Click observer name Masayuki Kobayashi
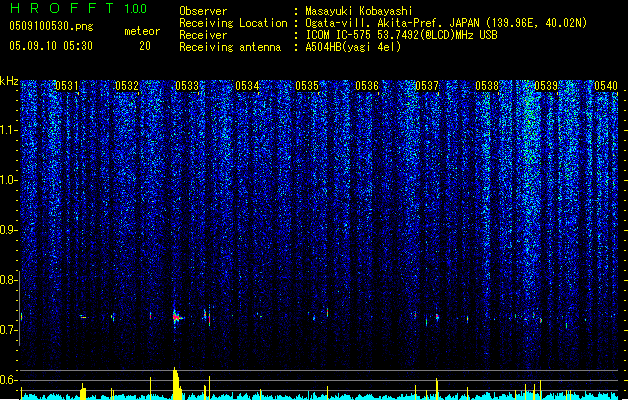 (359, 11)
